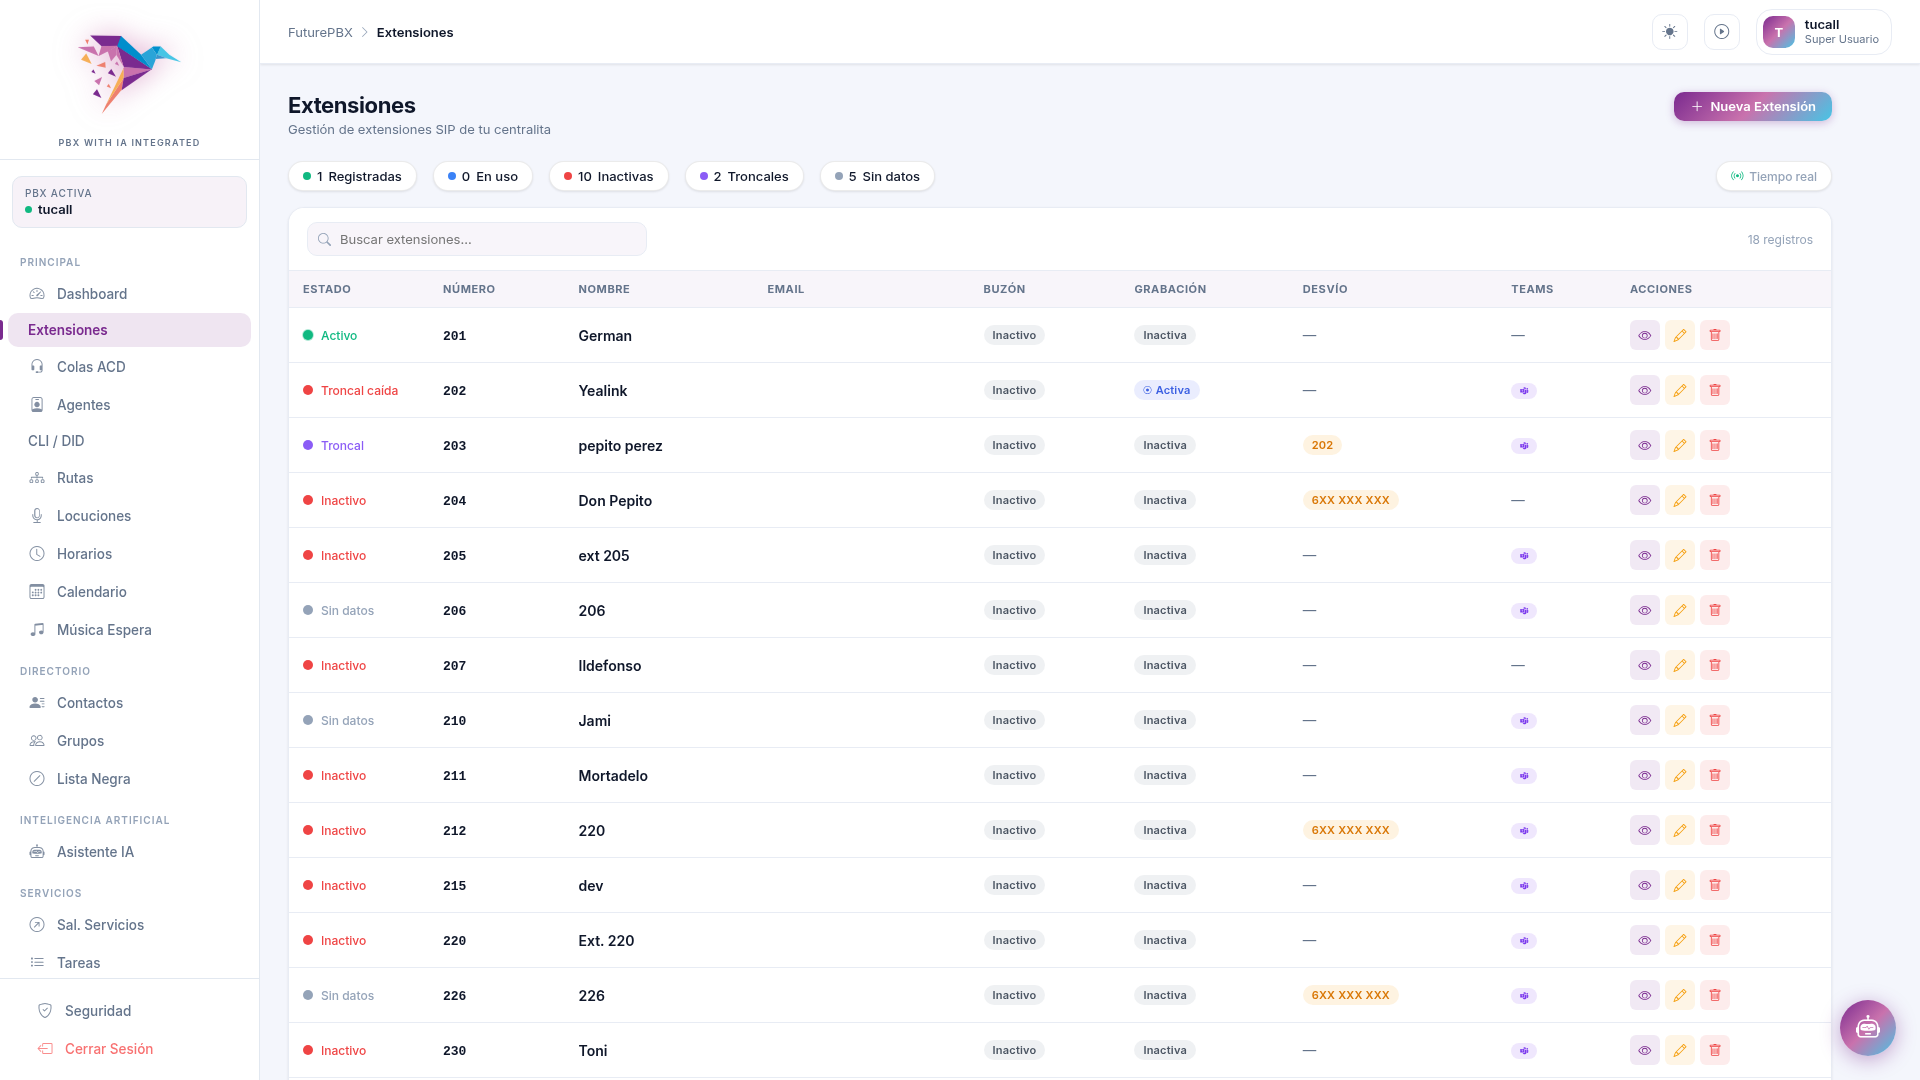Edit extension 212 with pencil icon
Viewport: 1920px width, 1080px height.
[1679, 830]
